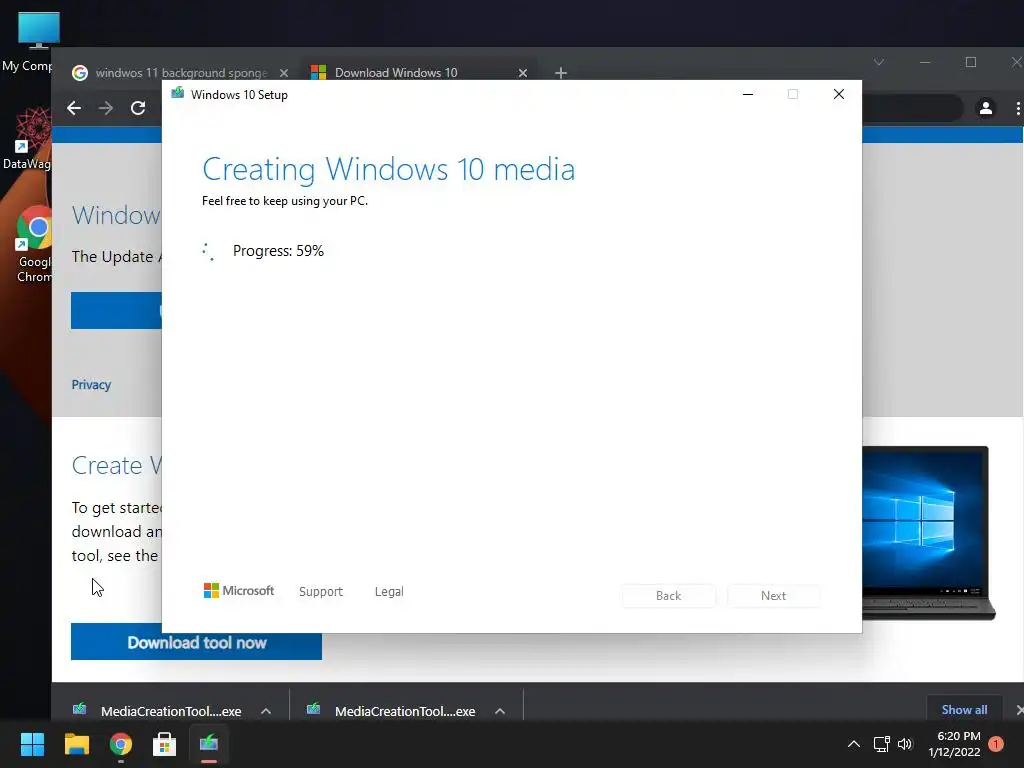Open the volume tray icon
The height and width of the screenshot is (768, 1024).
(x=905, y=744)
